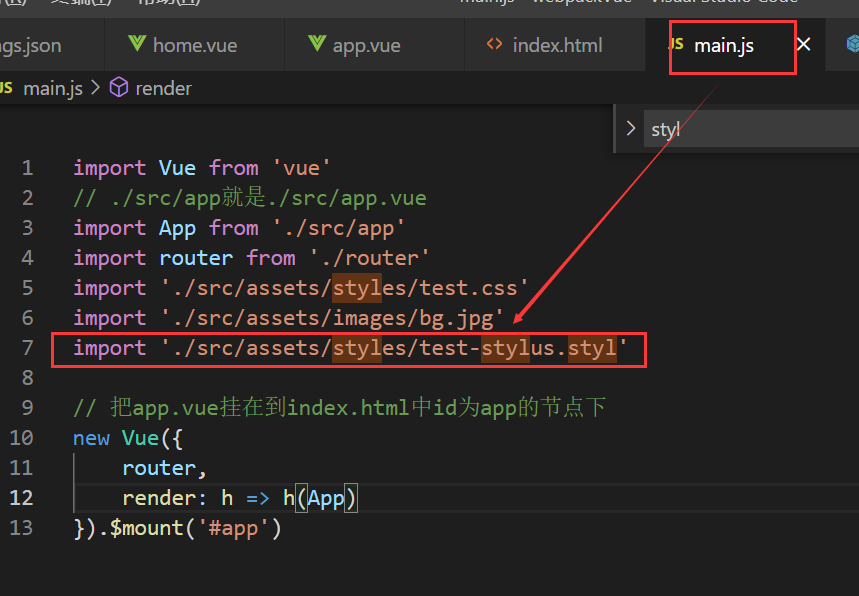Click h(App) on the render line
859x596 pixels.
pyautogui.click(x=320, y=498)
